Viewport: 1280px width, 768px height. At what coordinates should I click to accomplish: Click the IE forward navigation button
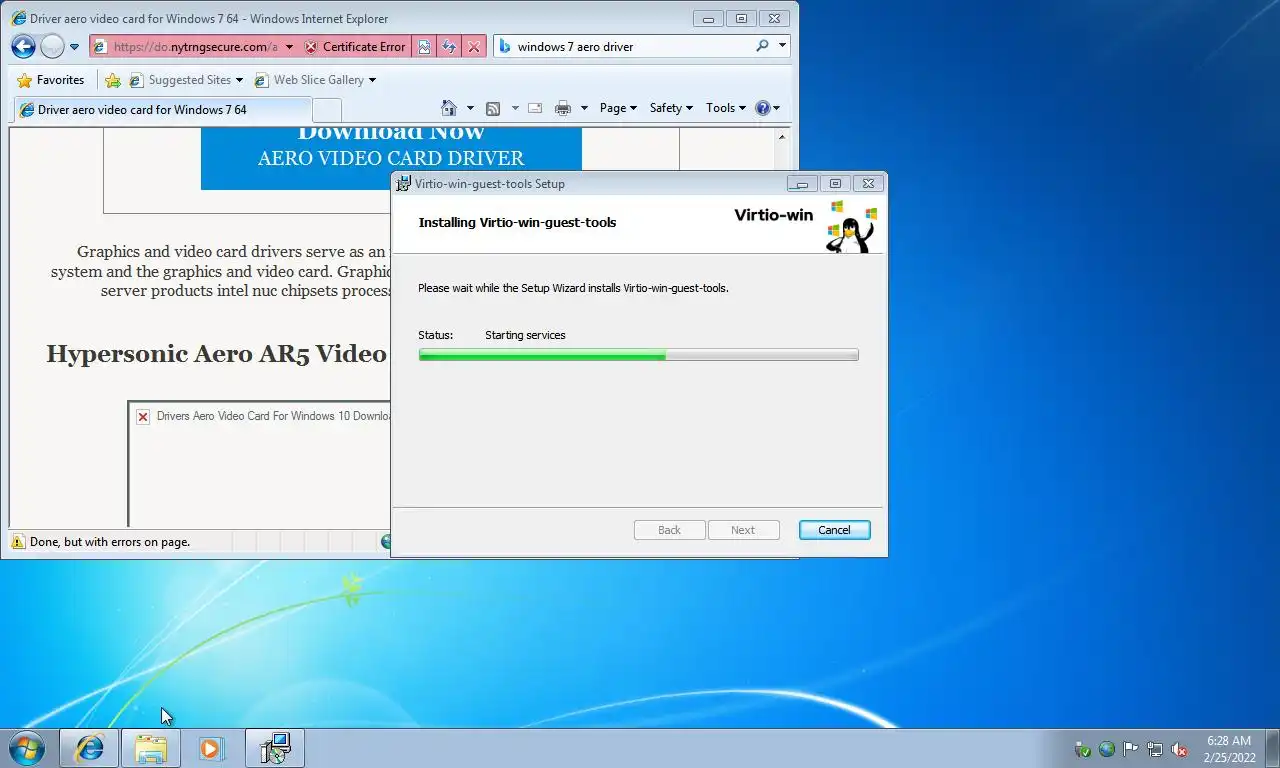coord(52,46)
